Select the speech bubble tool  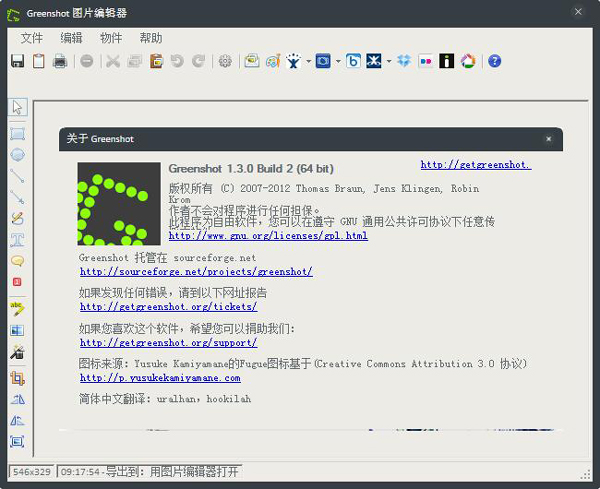(x=18, y=261)
